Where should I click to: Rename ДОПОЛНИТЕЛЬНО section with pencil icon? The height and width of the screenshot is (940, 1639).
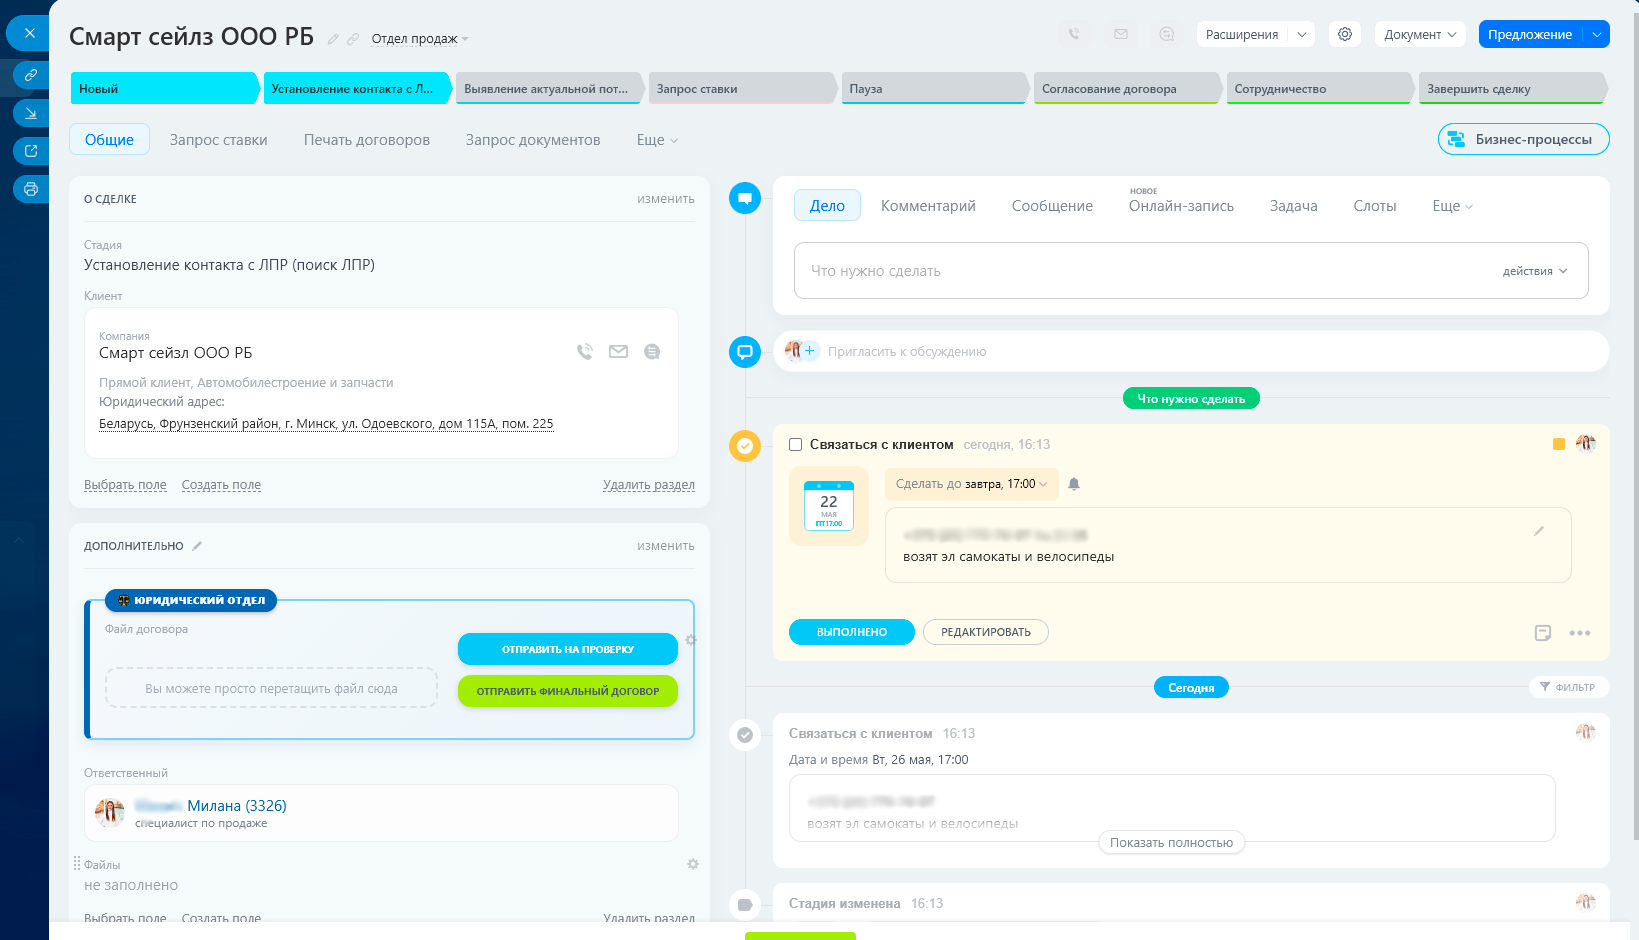click(x=197, y=546)
